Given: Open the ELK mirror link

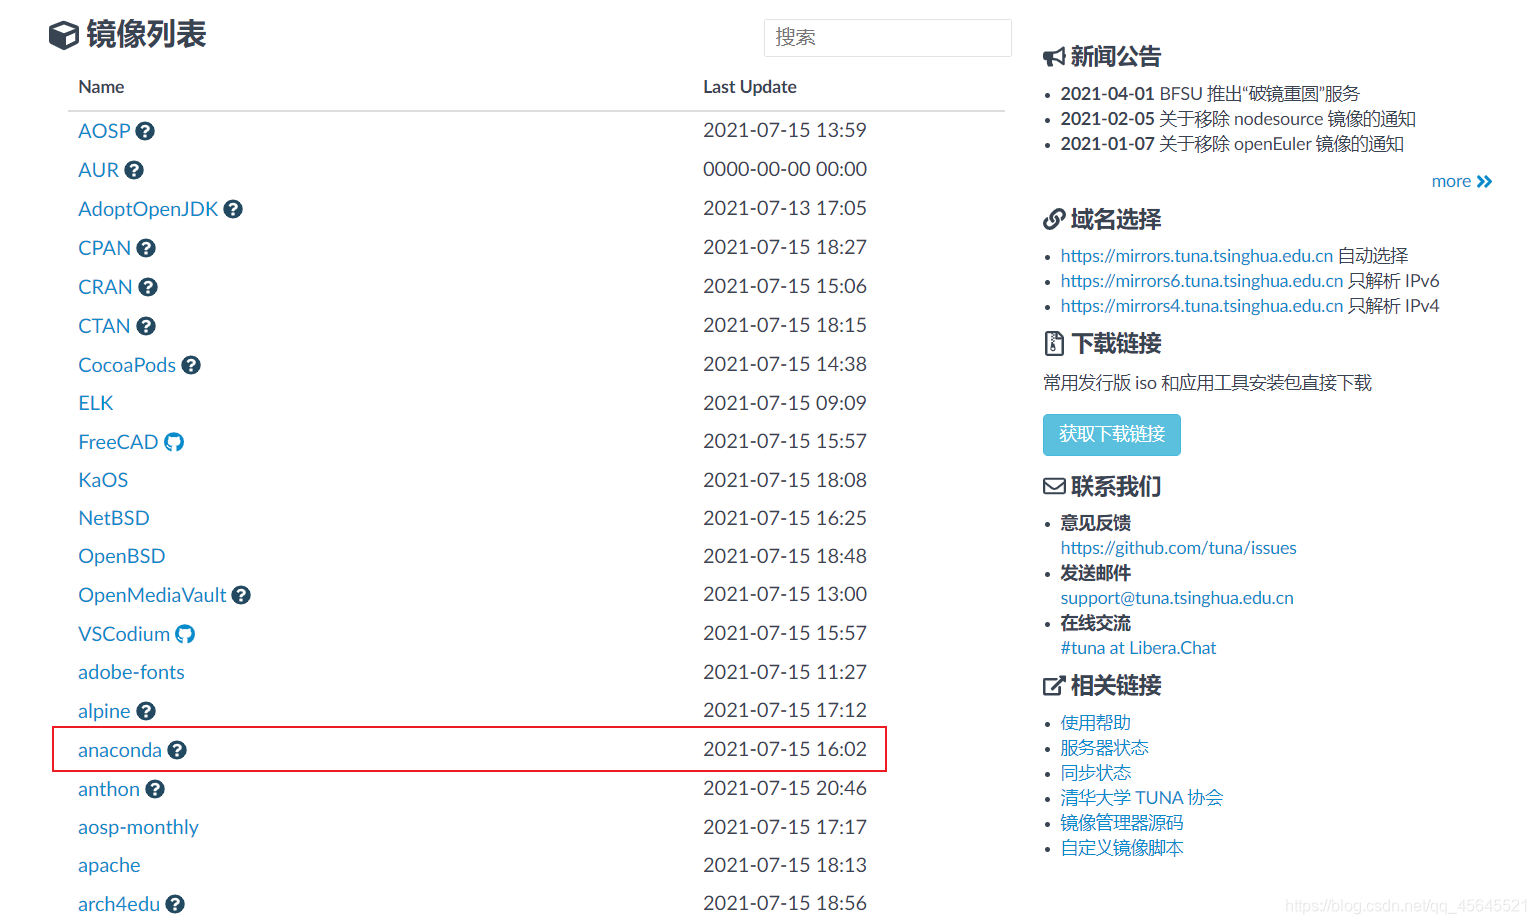Looking at the screenshot, I should pyautogui.click(x=96, y=403).
